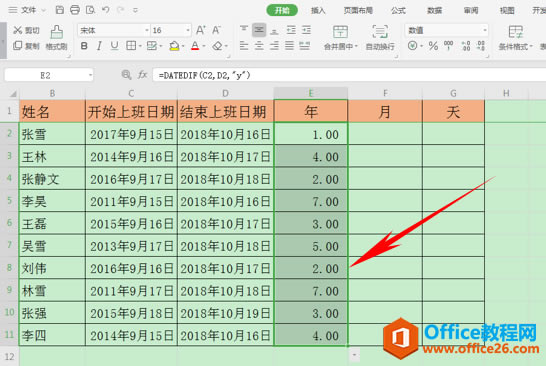Image resolution: width=546 pixels, height=366 pixels.
Task: Open the 开始 ribbon tab
Action: [x=282, y=10]
